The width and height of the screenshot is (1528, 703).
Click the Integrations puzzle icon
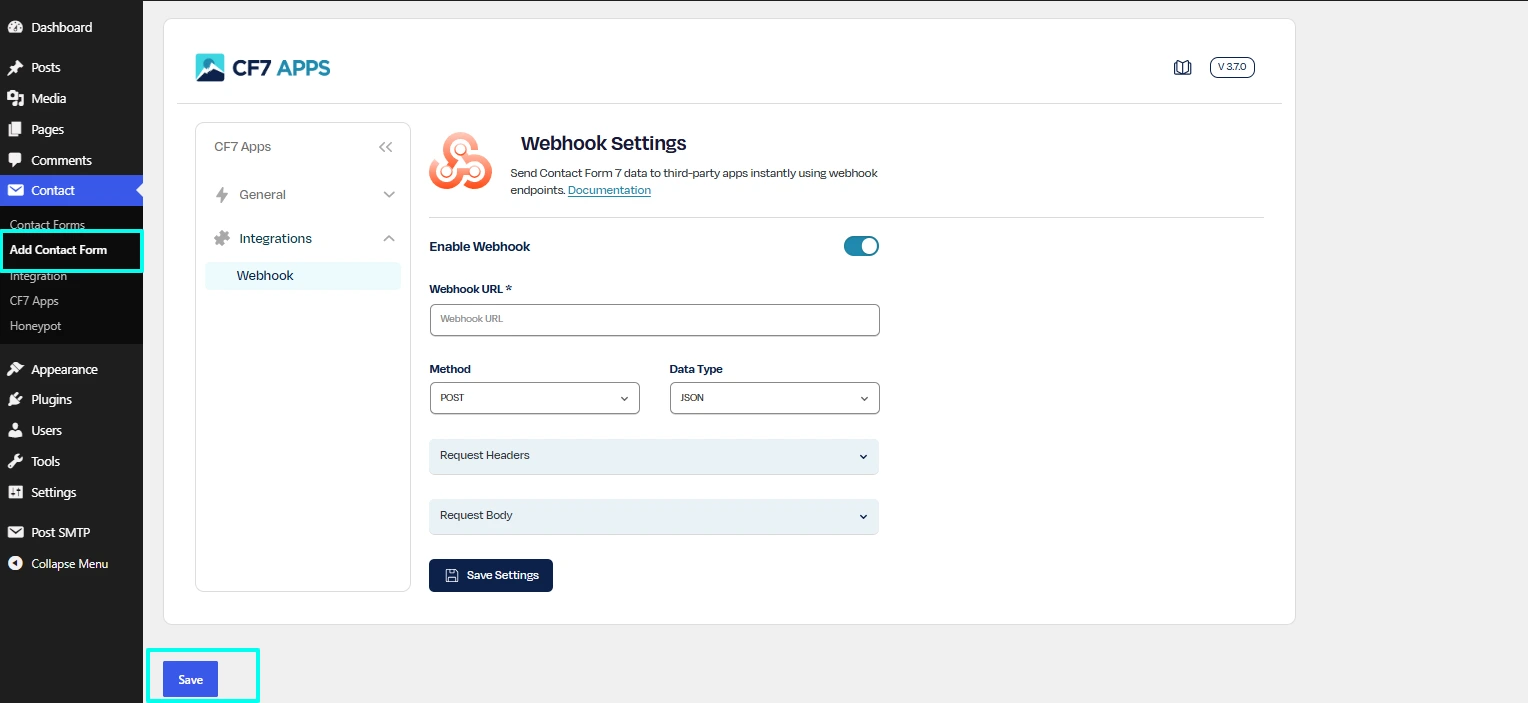point(222,239)
